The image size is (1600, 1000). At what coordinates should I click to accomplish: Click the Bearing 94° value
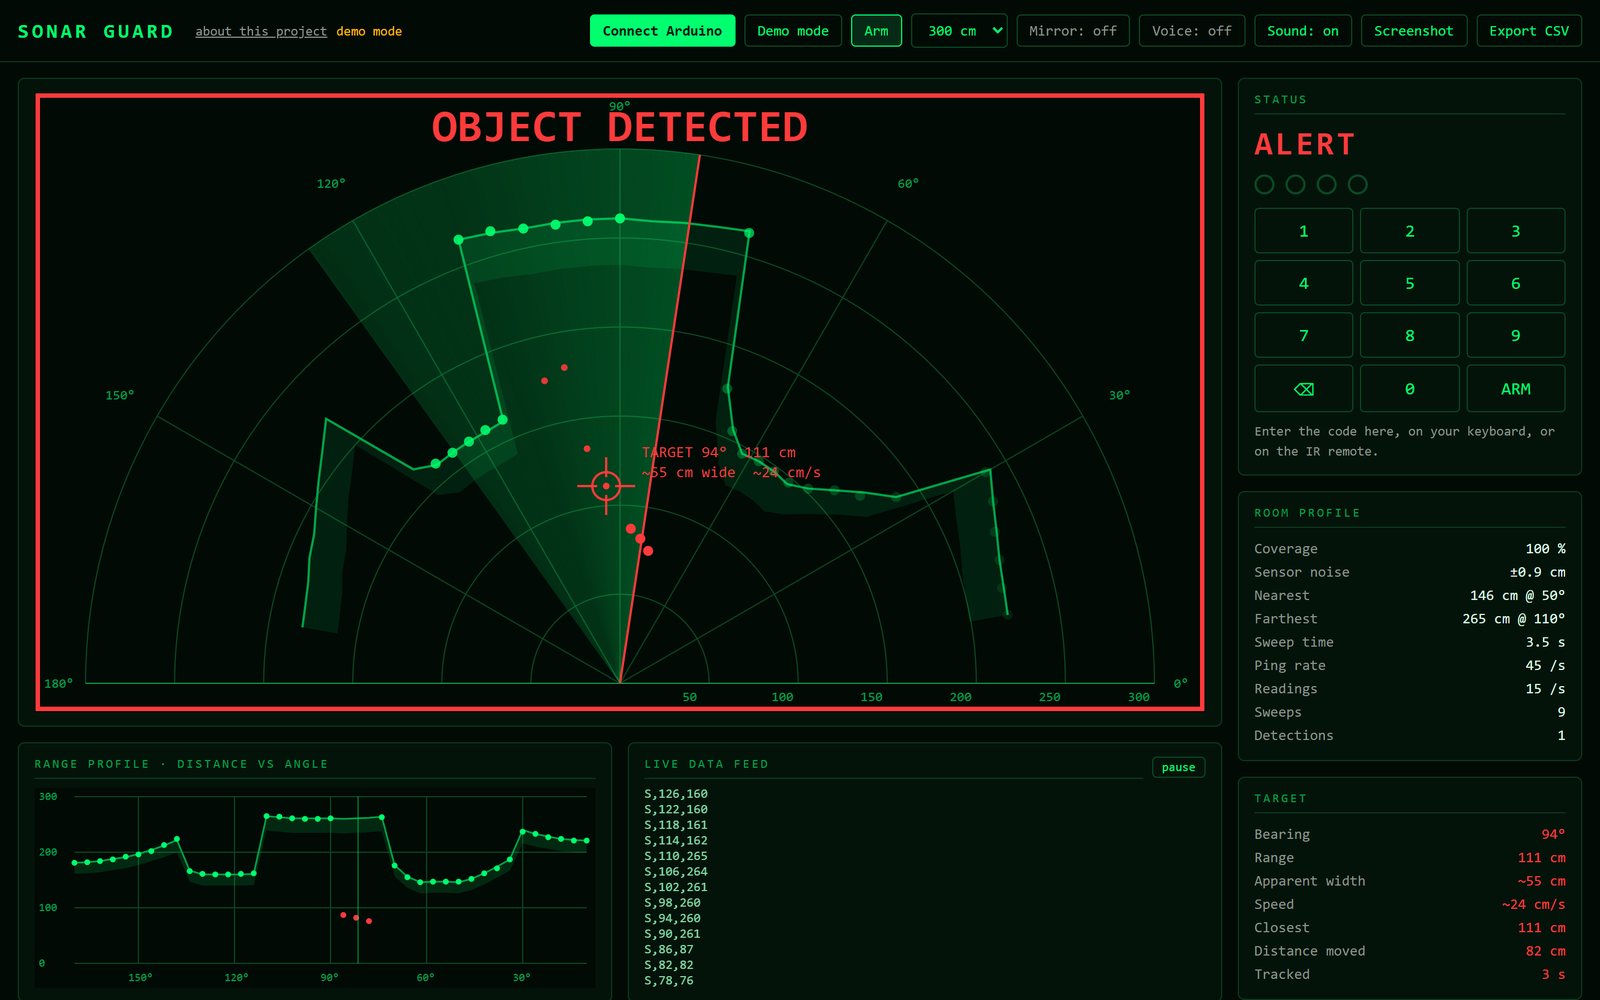1553,834
